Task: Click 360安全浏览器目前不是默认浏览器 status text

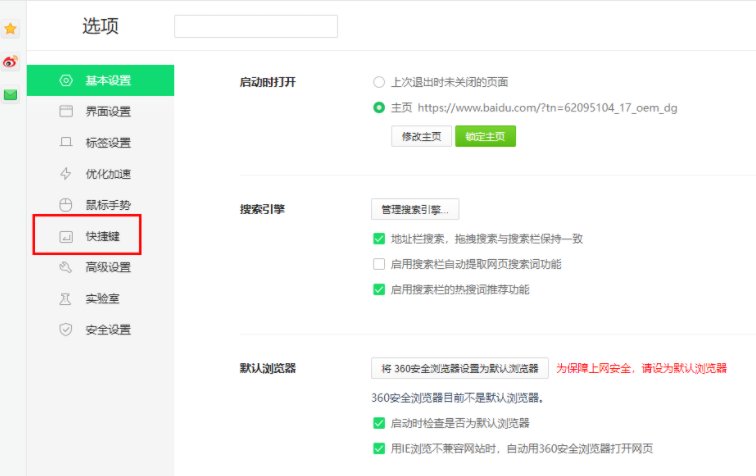Action: 458,398
